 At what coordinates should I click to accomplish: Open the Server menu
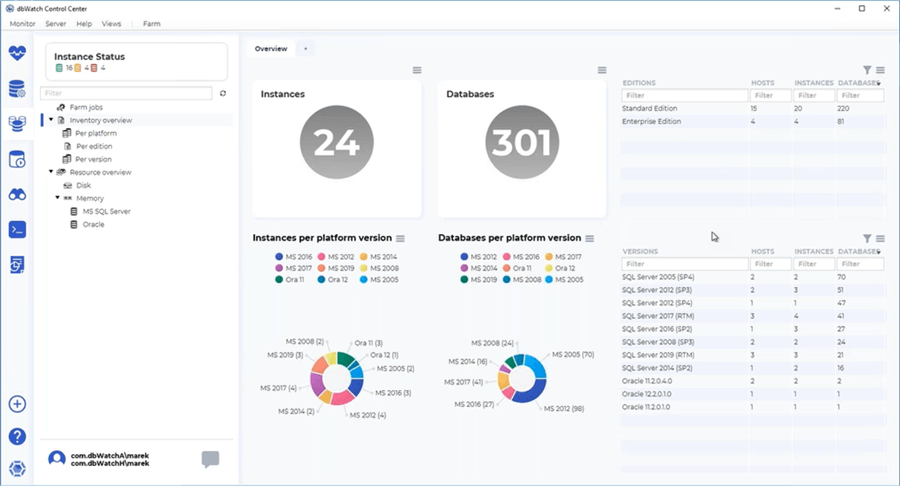pyautogui.click(x=56, y=24)
